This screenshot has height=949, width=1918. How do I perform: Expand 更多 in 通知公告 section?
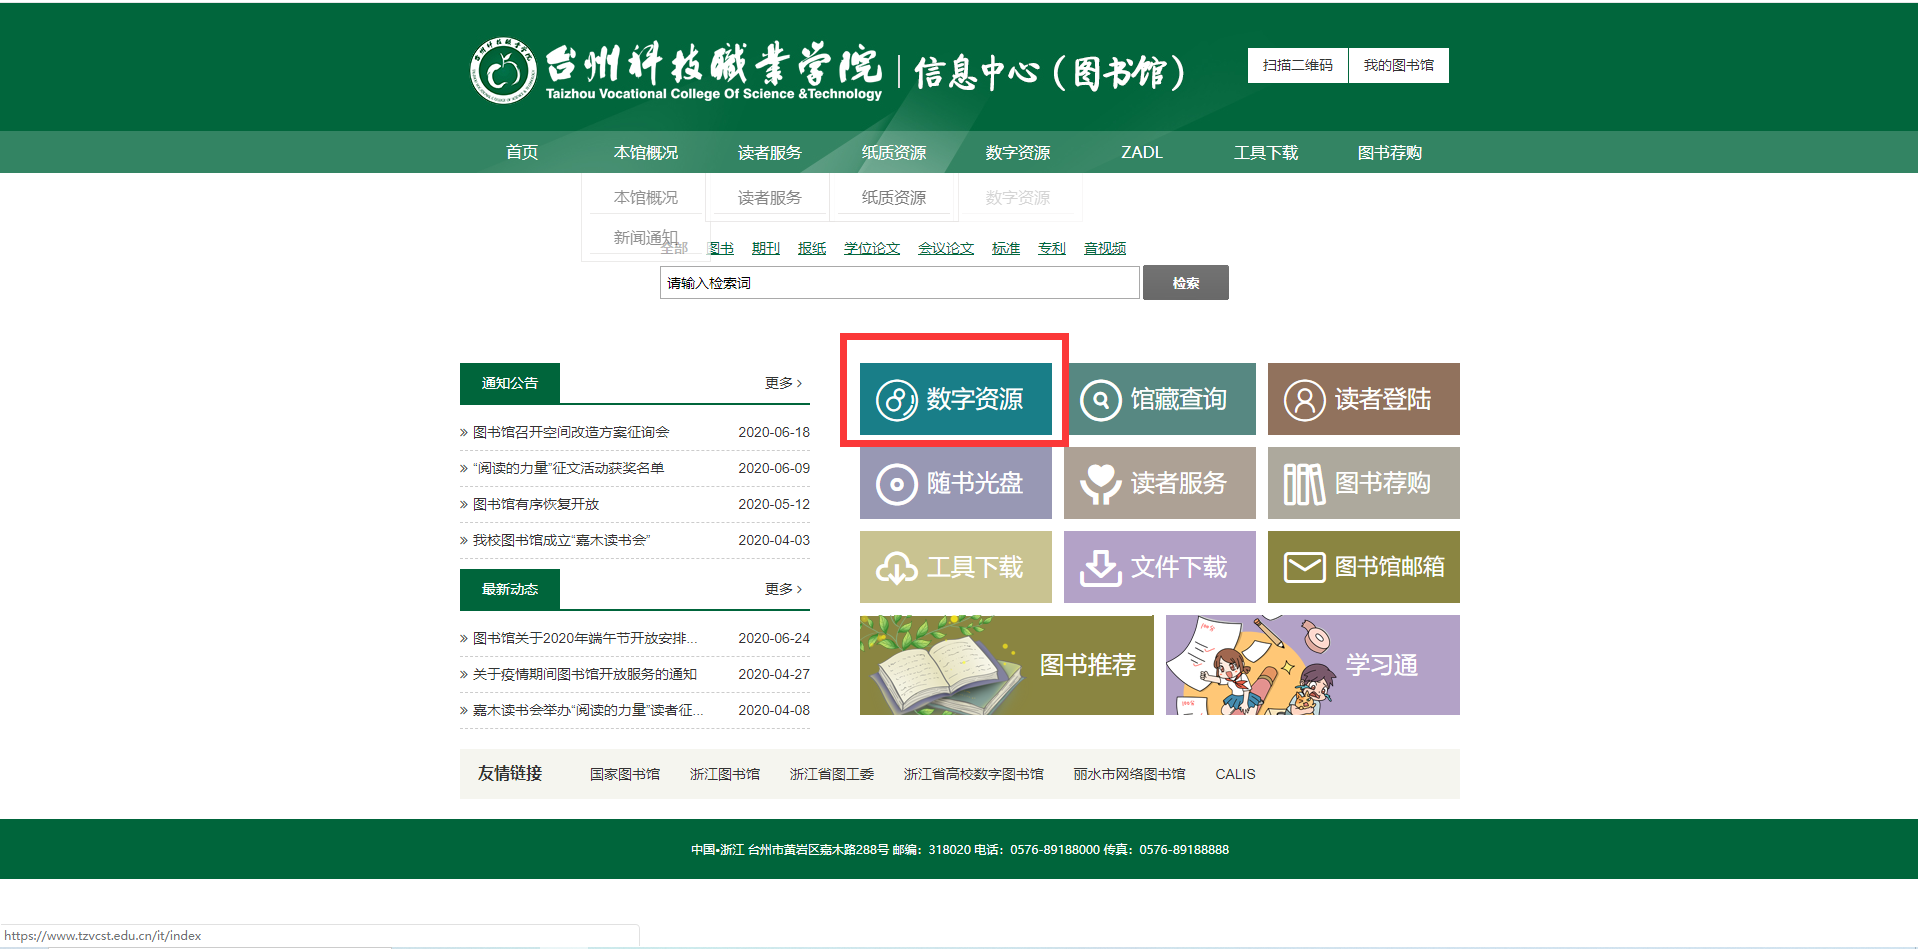click(784, 383)
